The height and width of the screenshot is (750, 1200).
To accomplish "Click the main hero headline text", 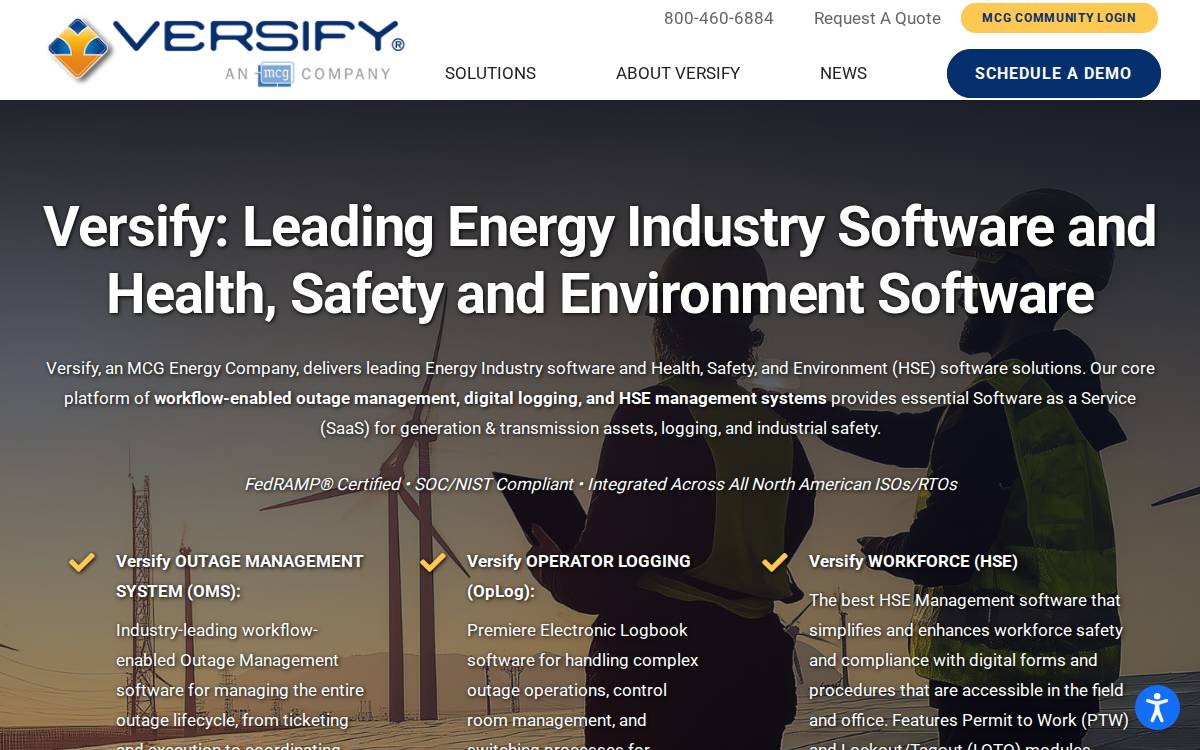I will (600, 260).
